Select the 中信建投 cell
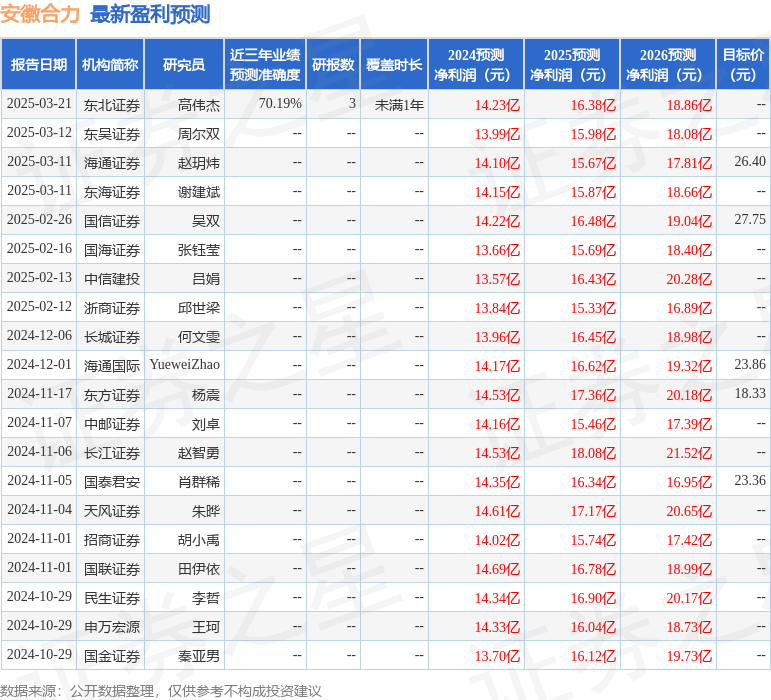The width and height of the screenshot is (771, 700). point(112,279)
